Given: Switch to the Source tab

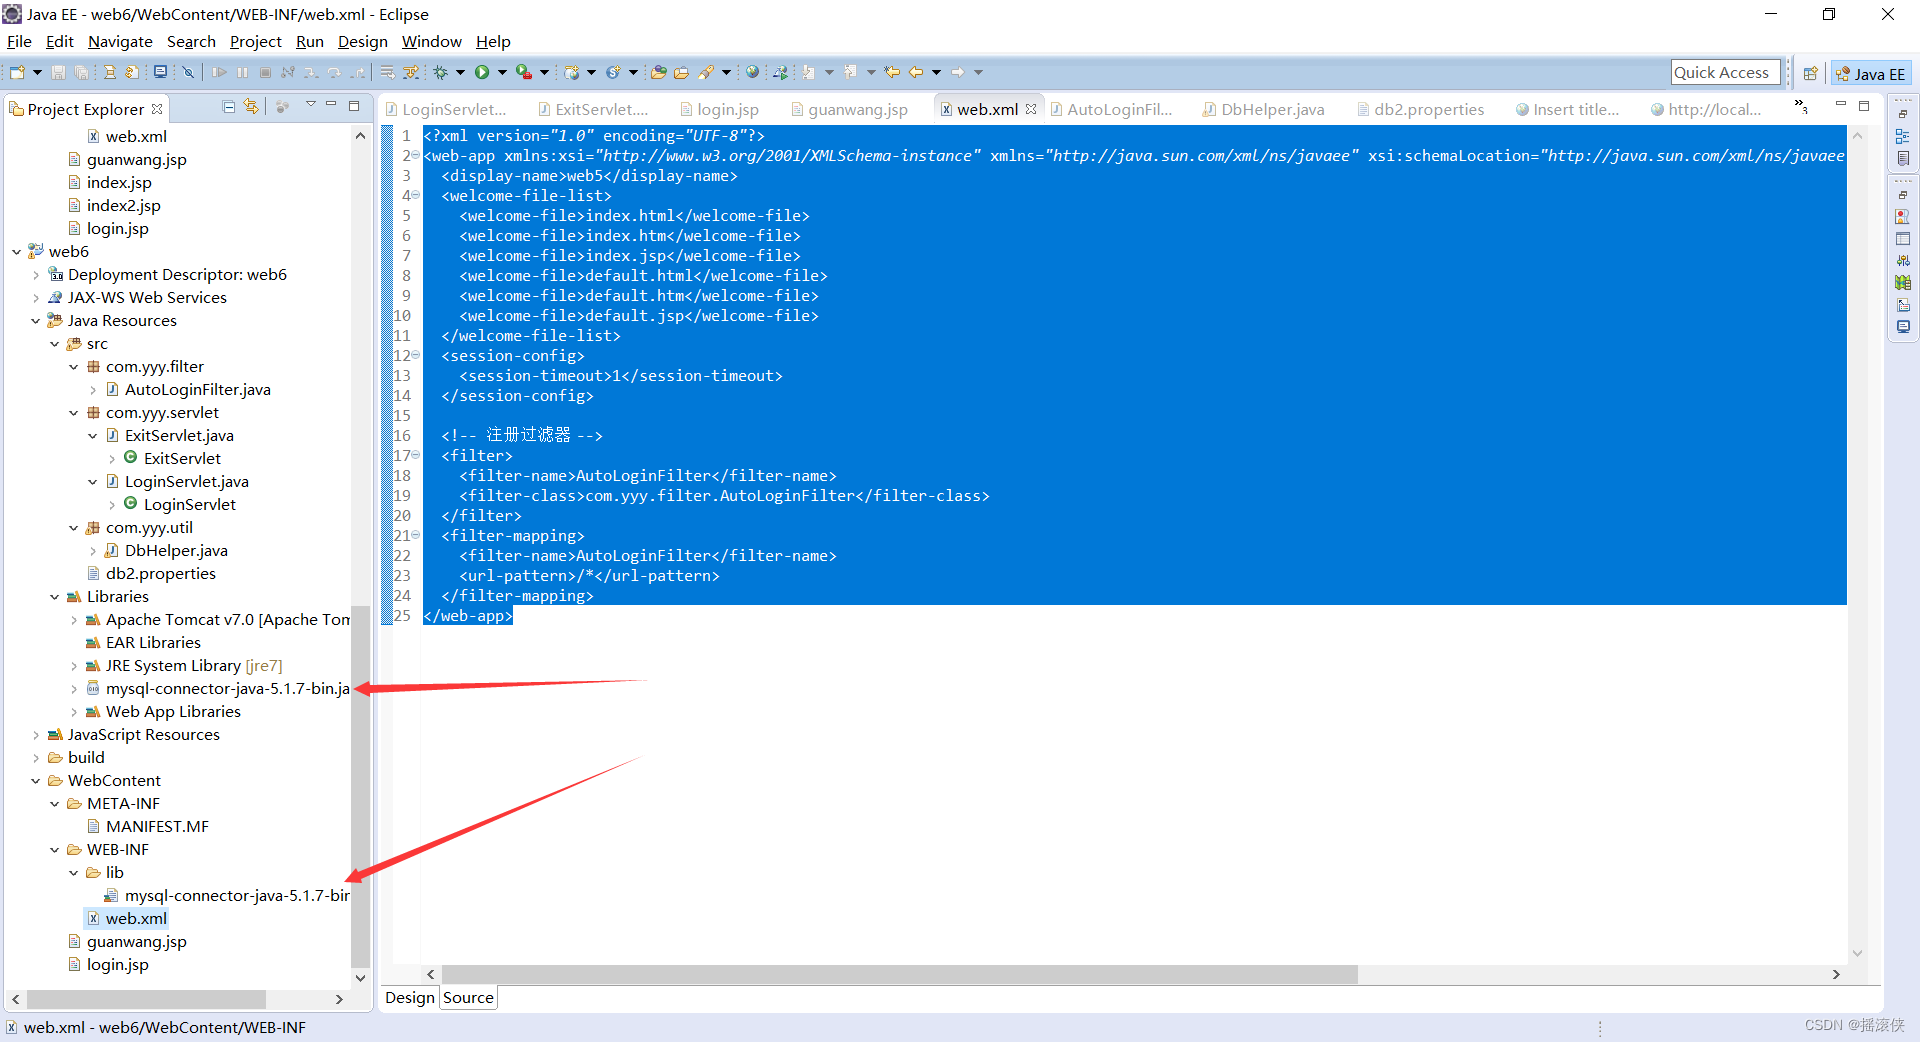Looking at the screenshot, I should pyautogui.click(x=468, y=997).
